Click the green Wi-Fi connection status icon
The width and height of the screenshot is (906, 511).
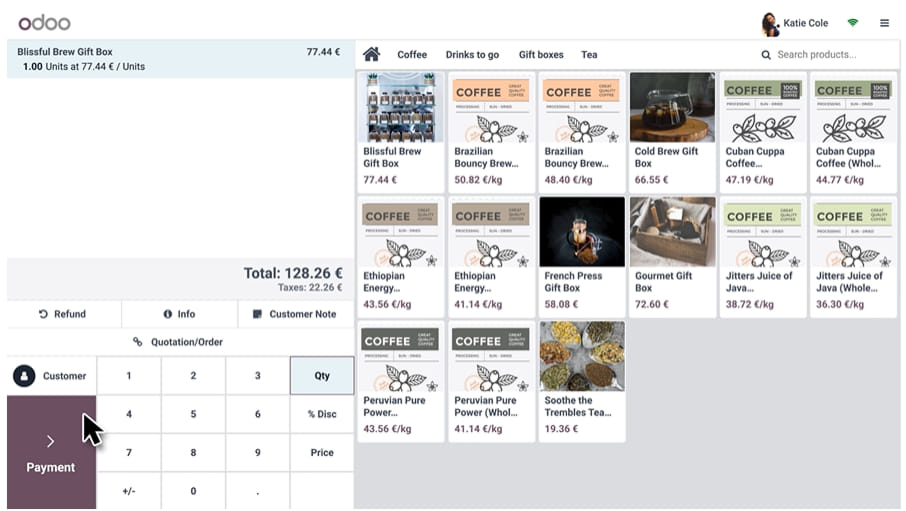click(853, 23)
